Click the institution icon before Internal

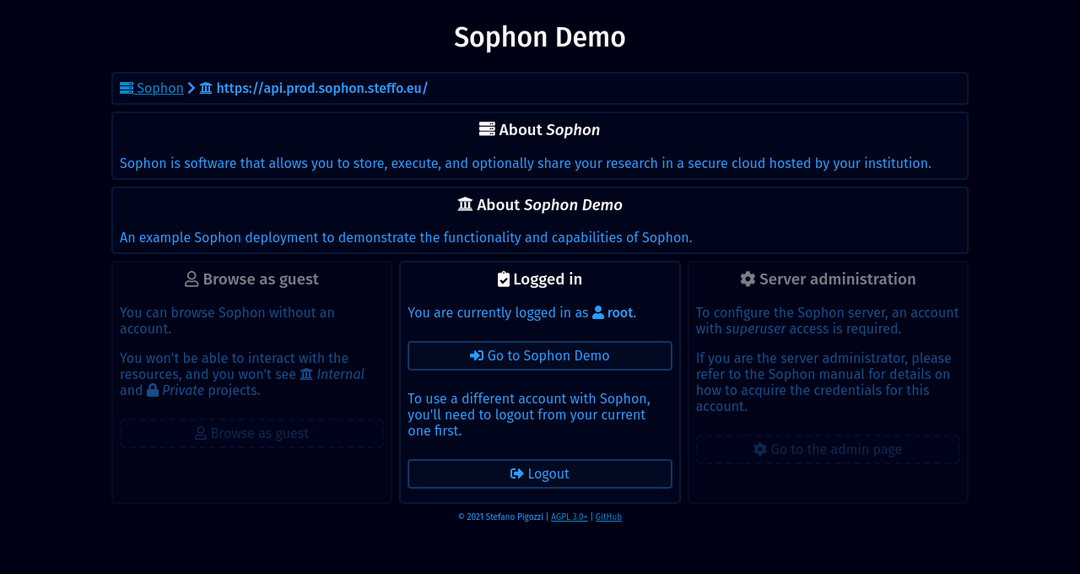pos(307,374)
